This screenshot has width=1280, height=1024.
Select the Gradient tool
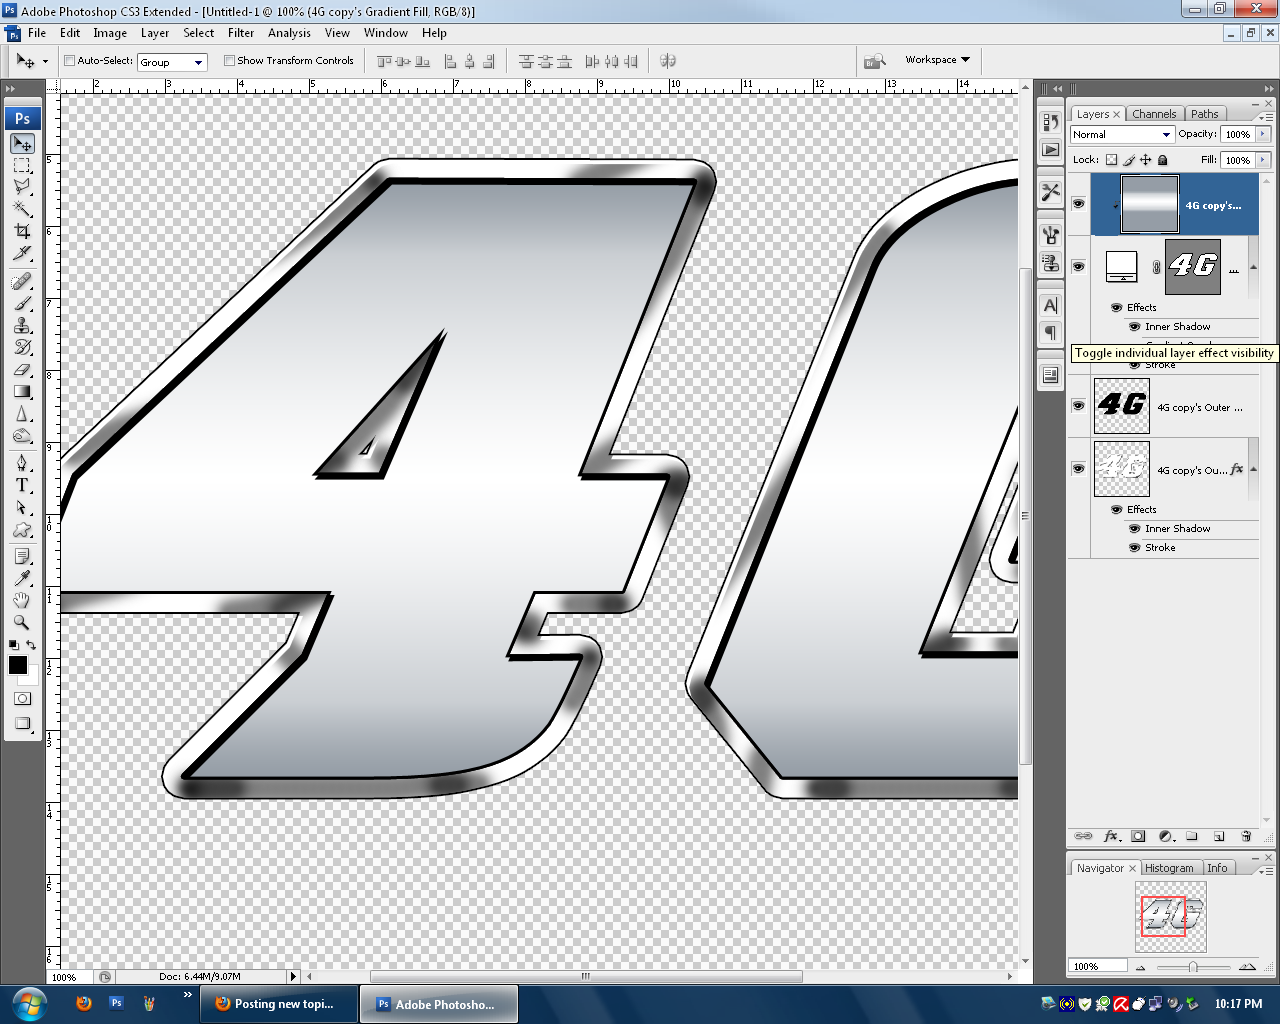pyautogui.click(x=22, y=391)
